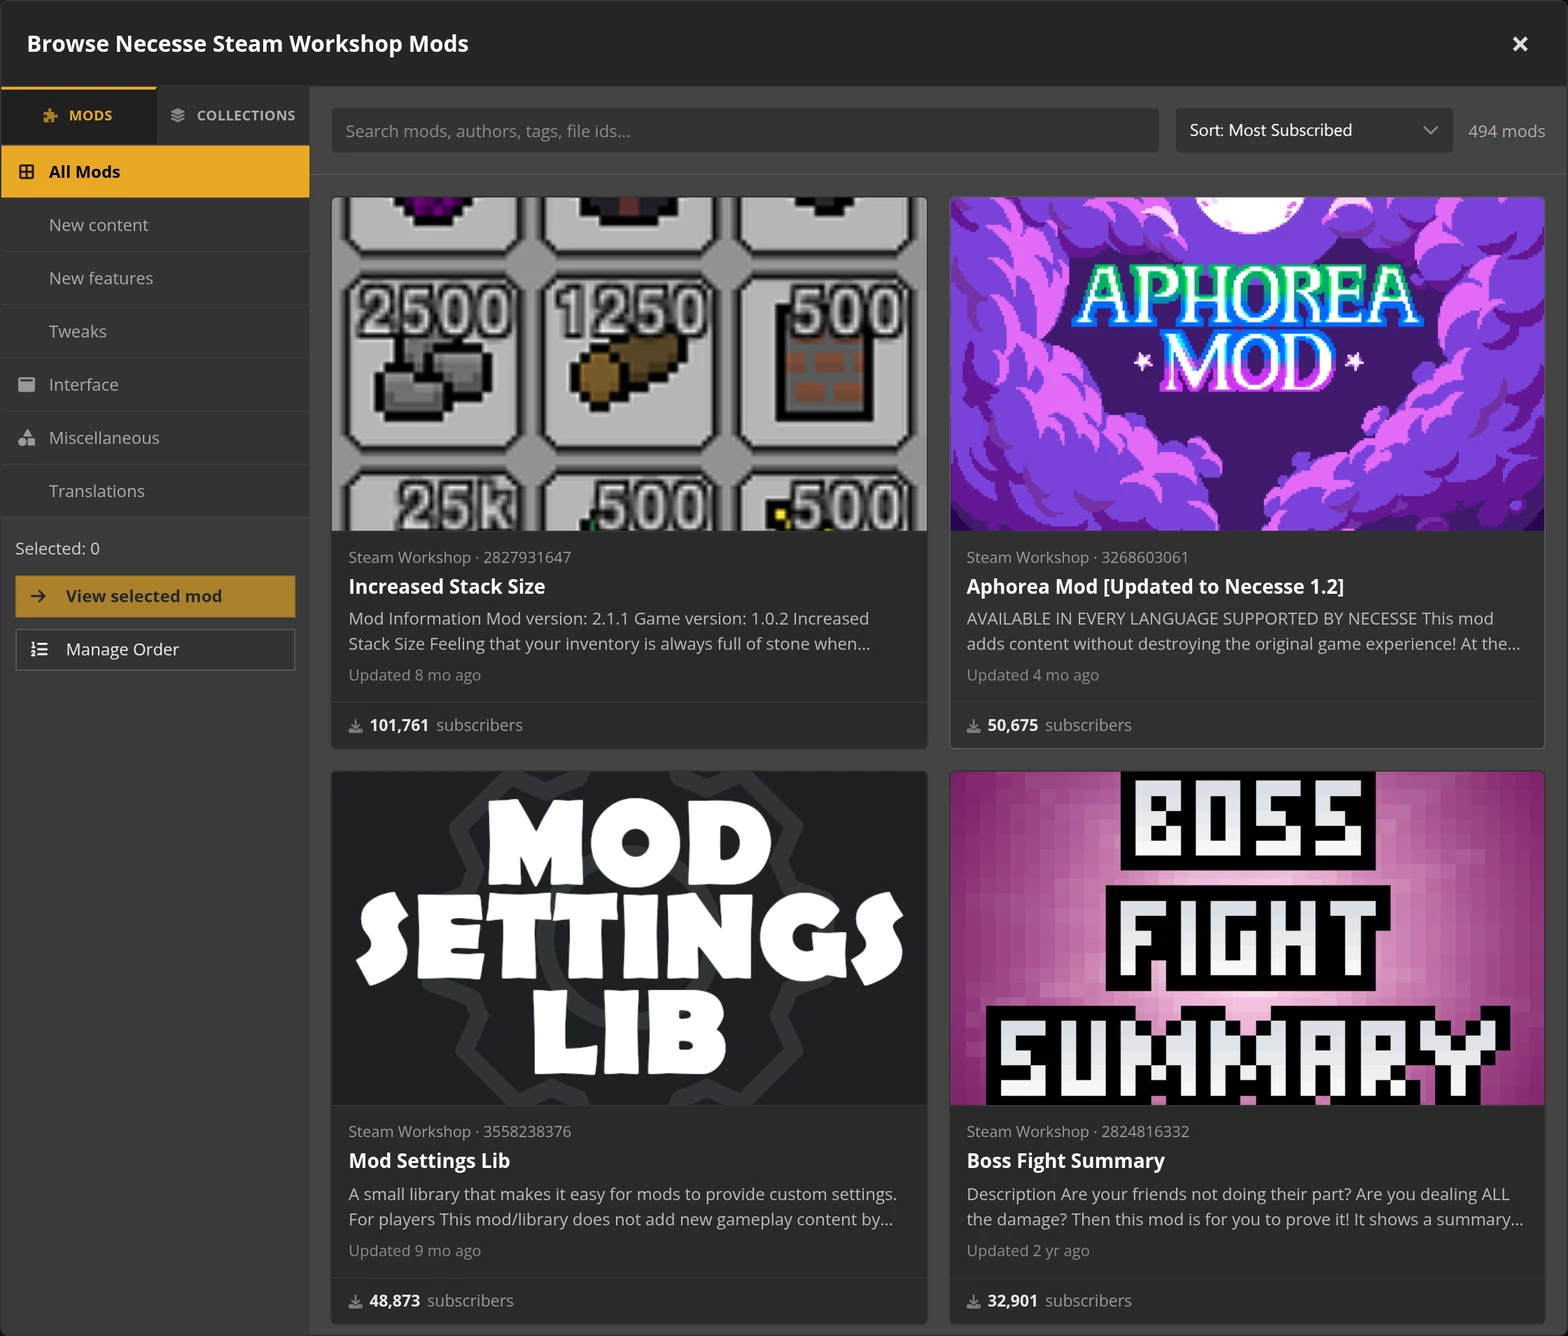
Task: Click the ordered list icon on Manage Order
Action: pos(39,649)
